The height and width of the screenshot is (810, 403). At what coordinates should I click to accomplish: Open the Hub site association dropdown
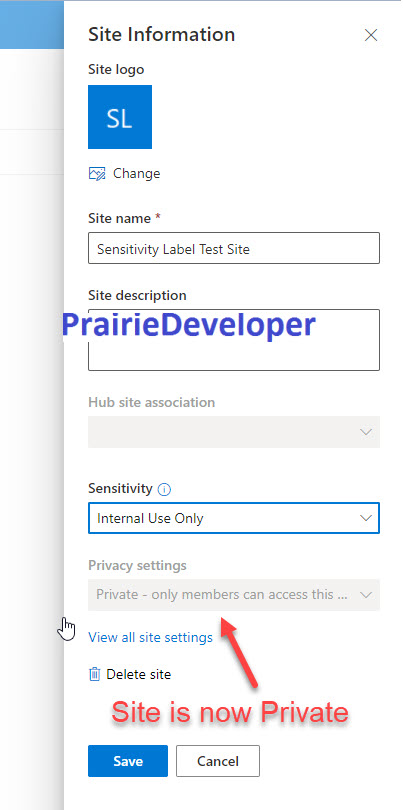click(234, 432)
